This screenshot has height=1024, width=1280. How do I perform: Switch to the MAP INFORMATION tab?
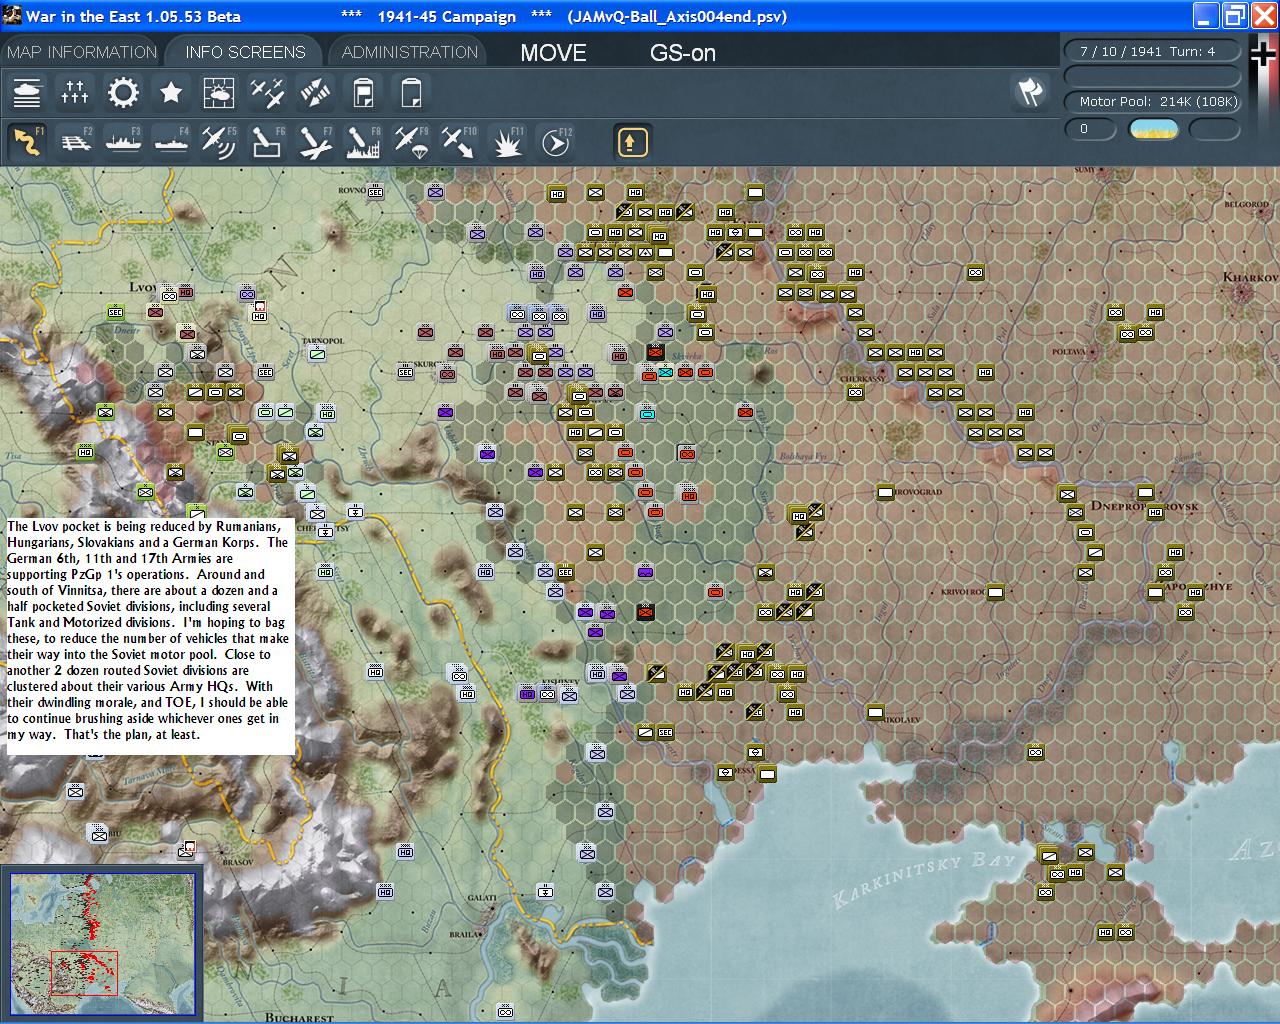coord(82,52)
